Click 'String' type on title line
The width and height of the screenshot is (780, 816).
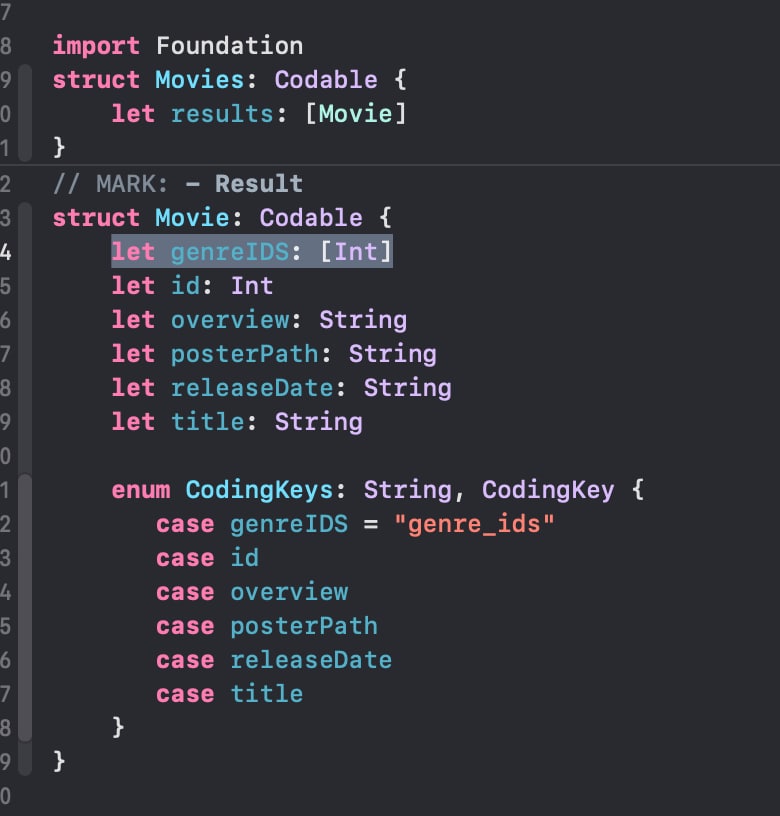coord(318,422)
